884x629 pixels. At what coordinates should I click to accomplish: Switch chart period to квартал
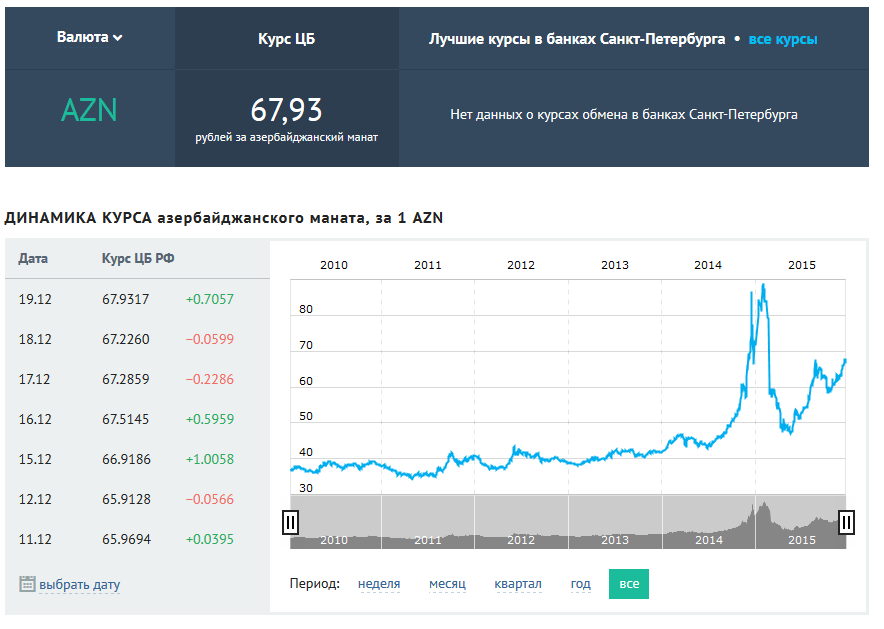pos(517,584)
